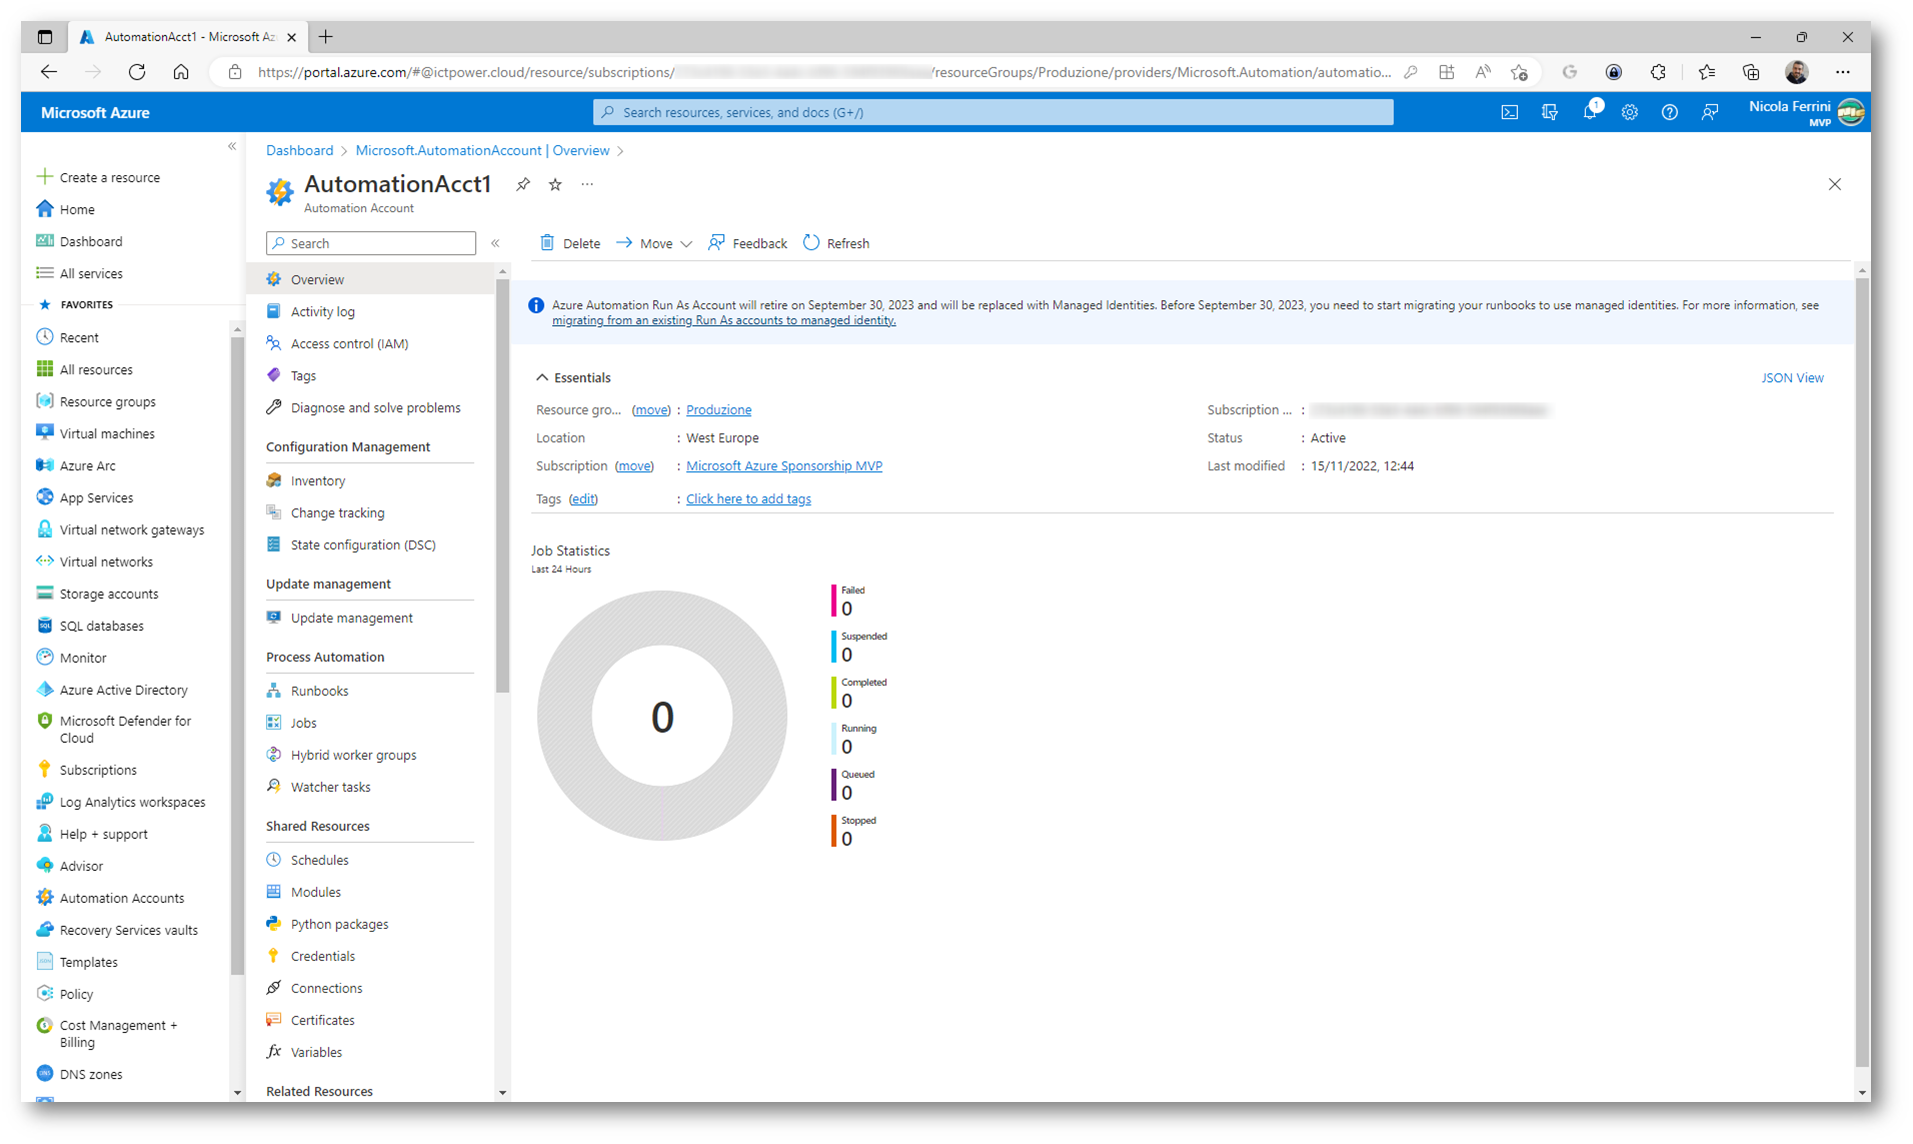
Task: Mark AutomationAcct1 as favorite with star
Action: click(x=555, y=184)
